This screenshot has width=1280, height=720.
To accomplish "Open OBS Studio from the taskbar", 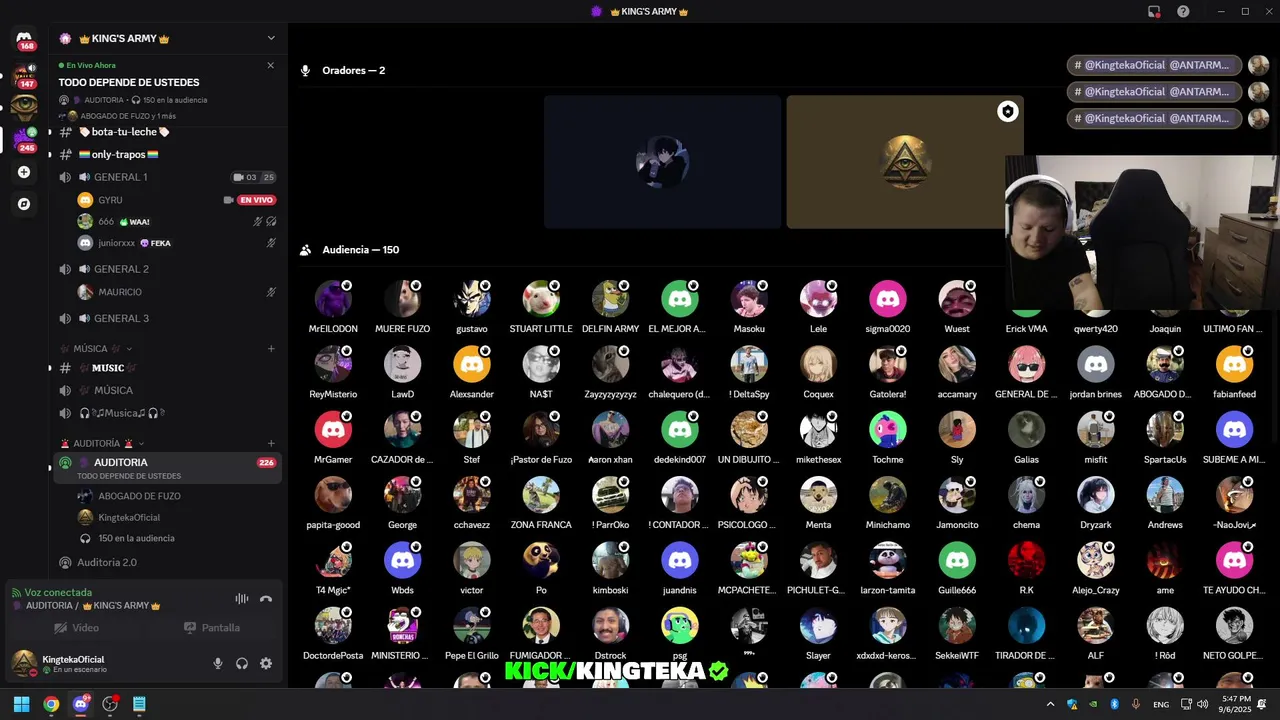I will click(110, 704).
